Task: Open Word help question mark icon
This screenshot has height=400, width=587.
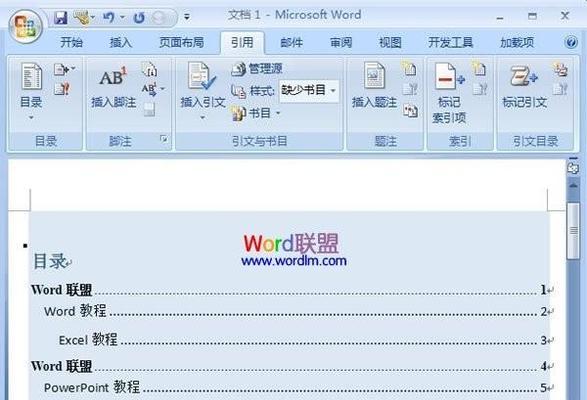Action: click(571, 42)
